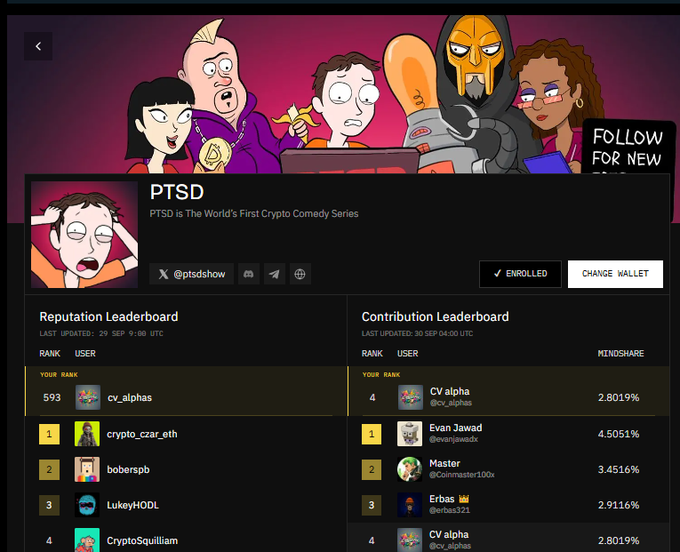Click the rank 1 badge beside Evan Jawad
This screenshot has height=552, width=680.
(x=372, y=434)
